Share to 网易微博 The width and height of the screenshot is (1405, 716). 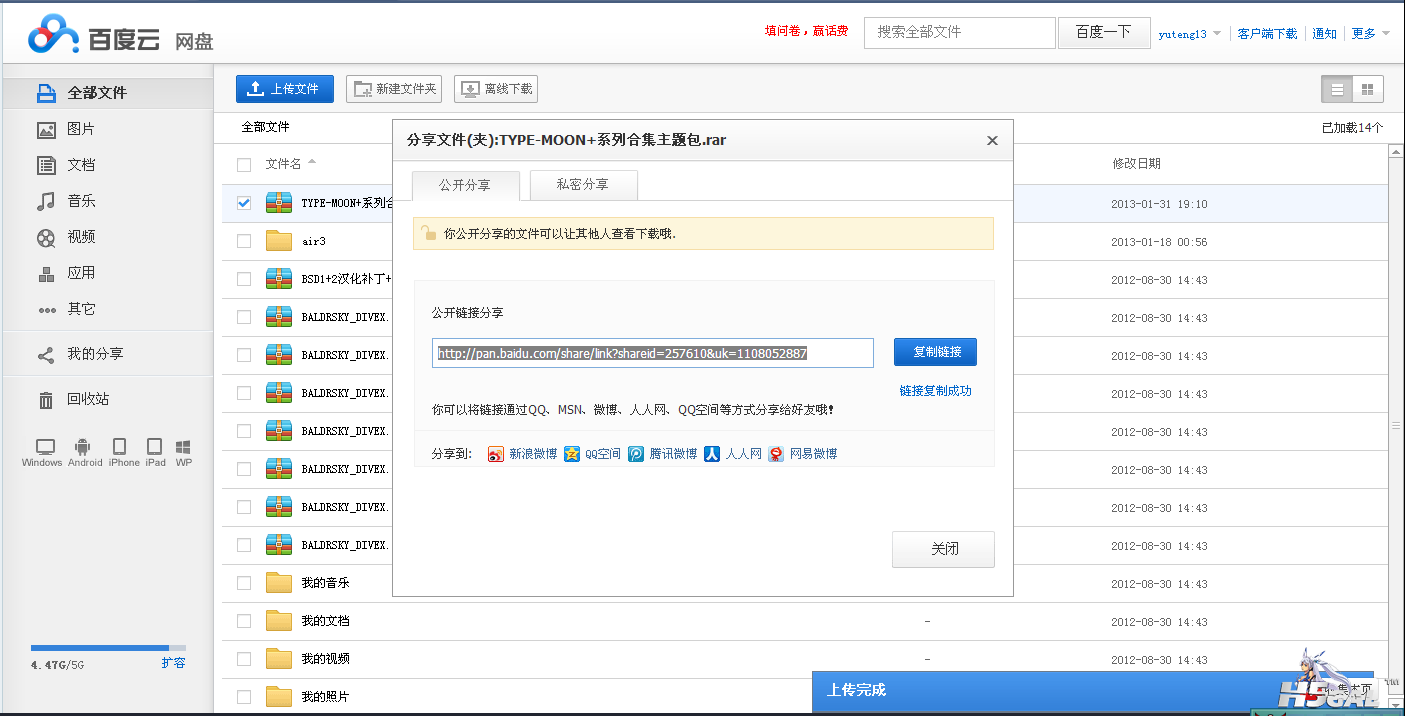[x=802, y=454]
